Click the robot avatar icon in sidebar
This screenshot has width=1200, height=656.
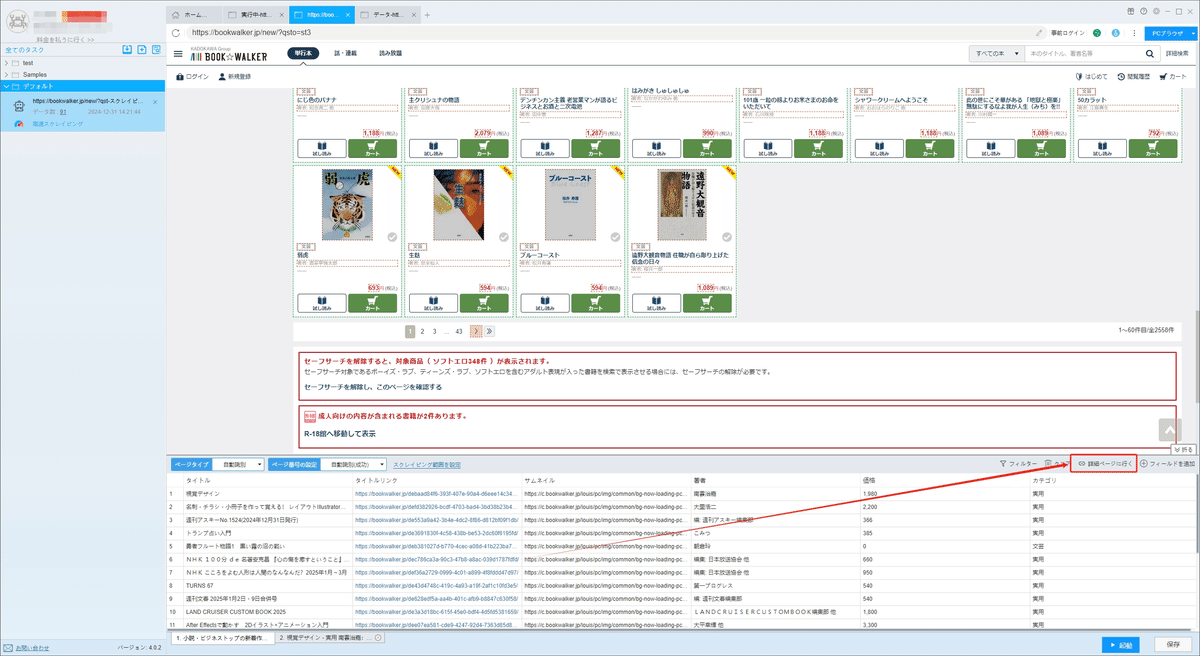tap(18, 106)
